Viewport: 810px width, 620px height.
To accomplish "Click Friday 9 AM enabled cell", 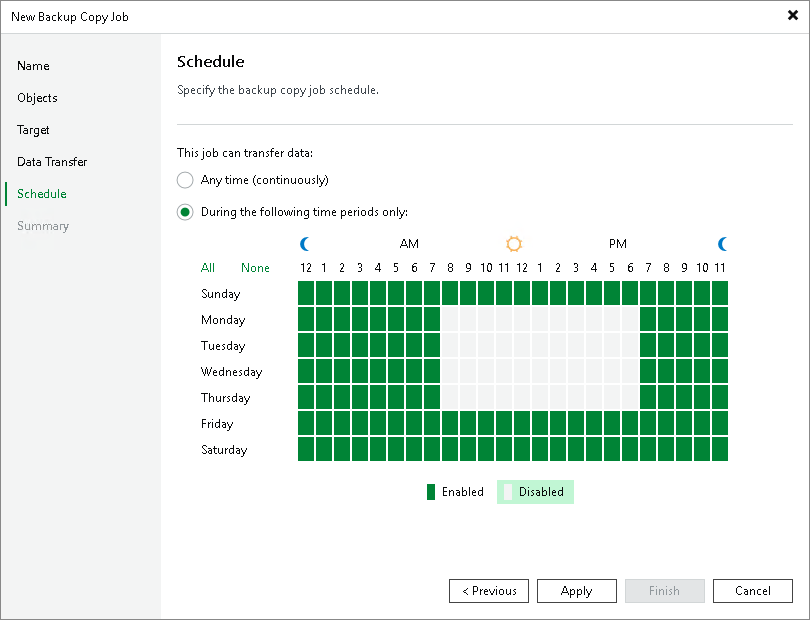I will 468,423.
